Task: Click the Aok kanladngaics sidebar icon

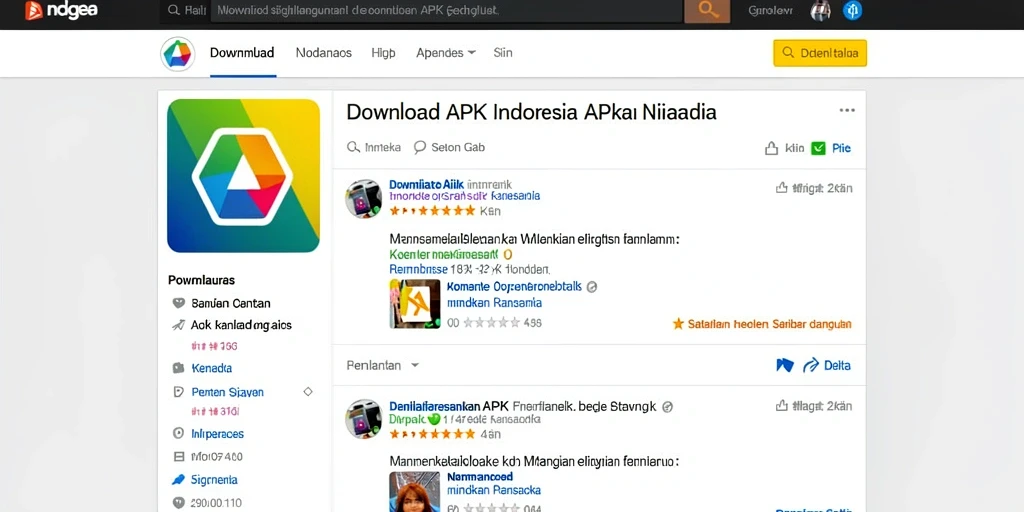Action: point(178,325)
